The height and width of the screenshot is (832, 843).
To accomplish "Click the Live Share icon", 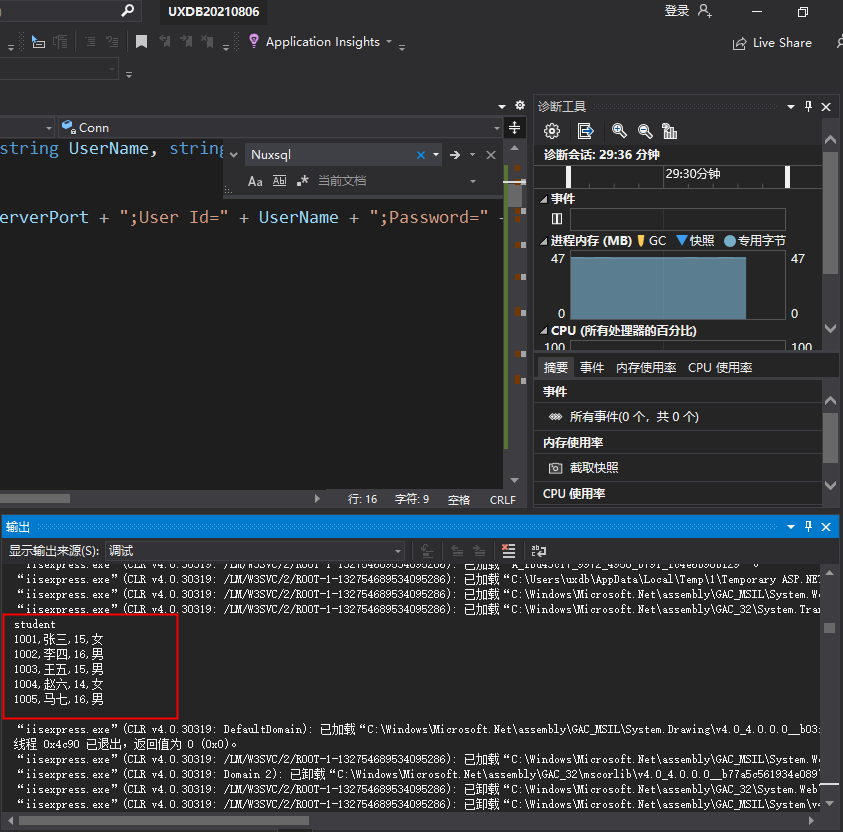I will click(x=740, y=43).
